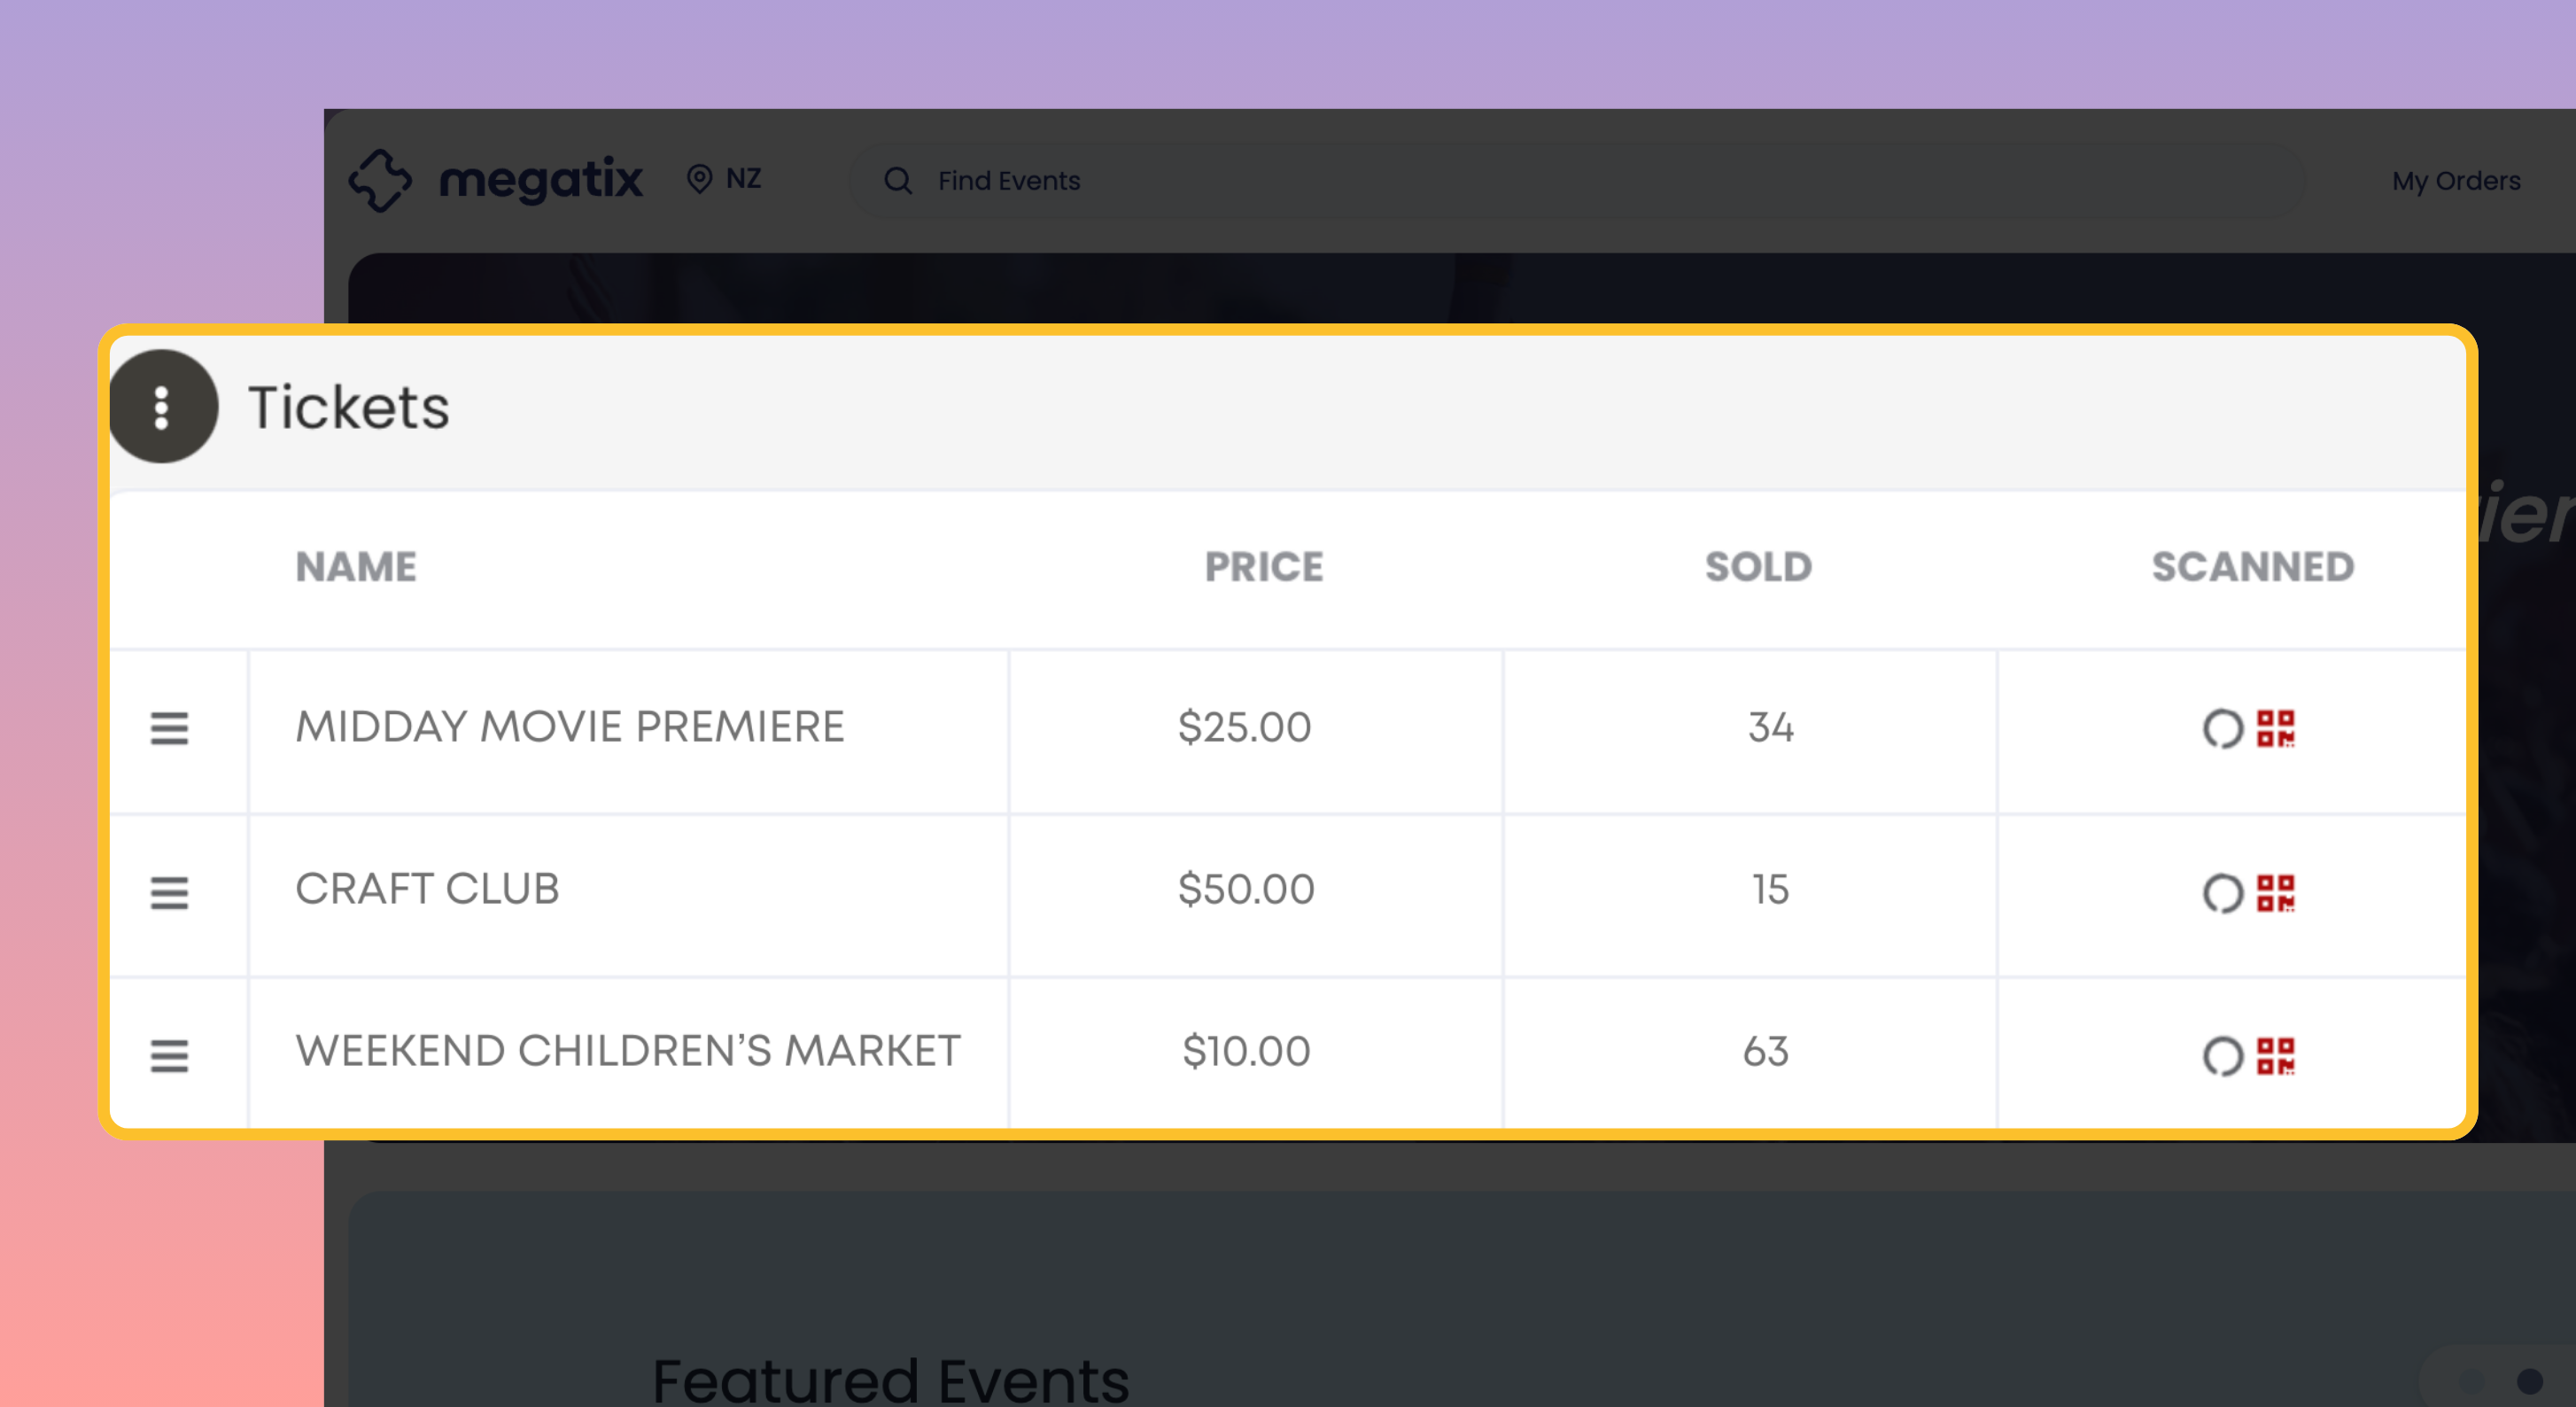
Task: Click the refresh icon for Weekend Children's Market scans
Action: point(2226,1055)
